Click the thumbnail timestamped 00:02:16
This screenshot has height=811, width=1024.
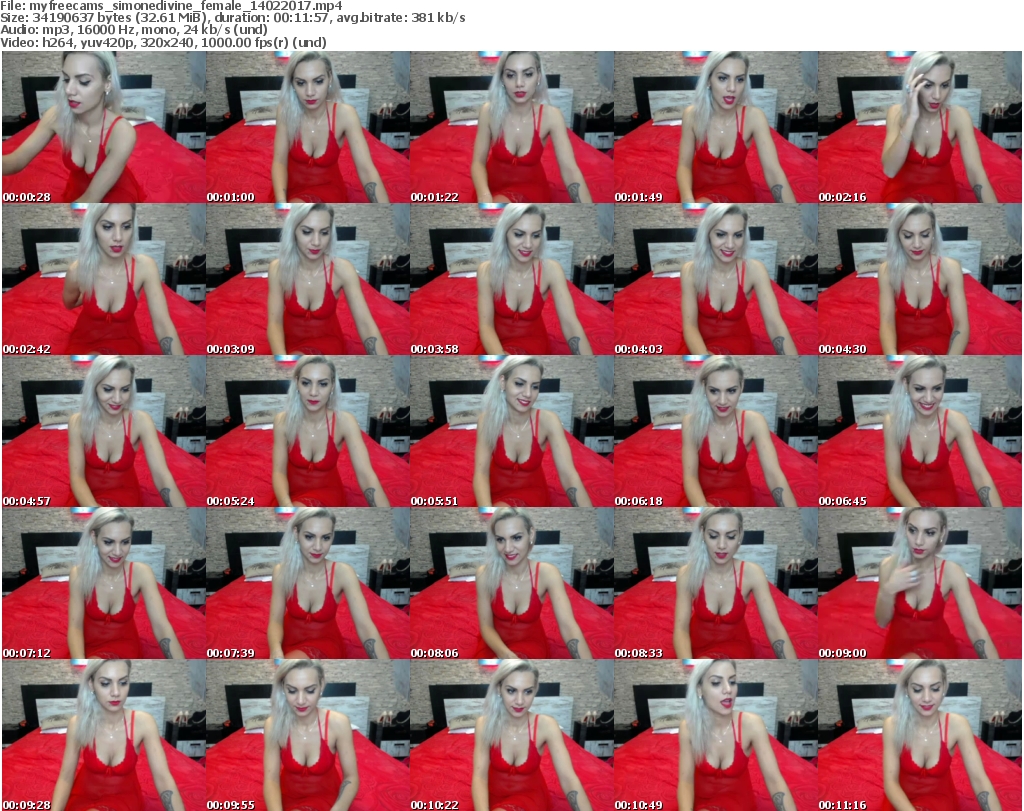point(920,127)
